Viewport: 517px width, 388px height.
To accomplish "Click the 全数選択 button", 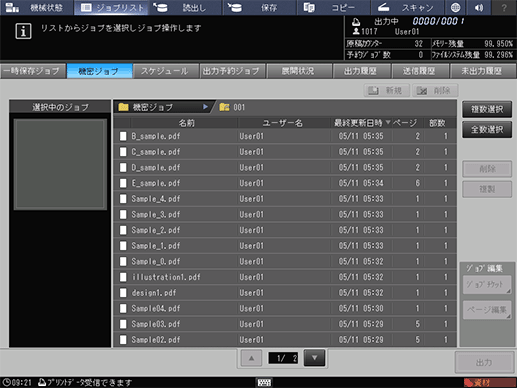I will pyautogui.click(x=487, y=129).
